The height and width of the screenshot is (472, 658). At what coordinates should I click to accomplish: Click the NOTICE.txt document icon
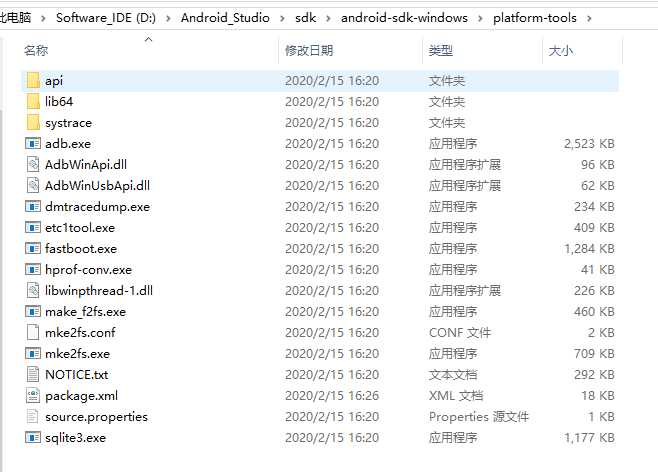click(x=33, y=374)
